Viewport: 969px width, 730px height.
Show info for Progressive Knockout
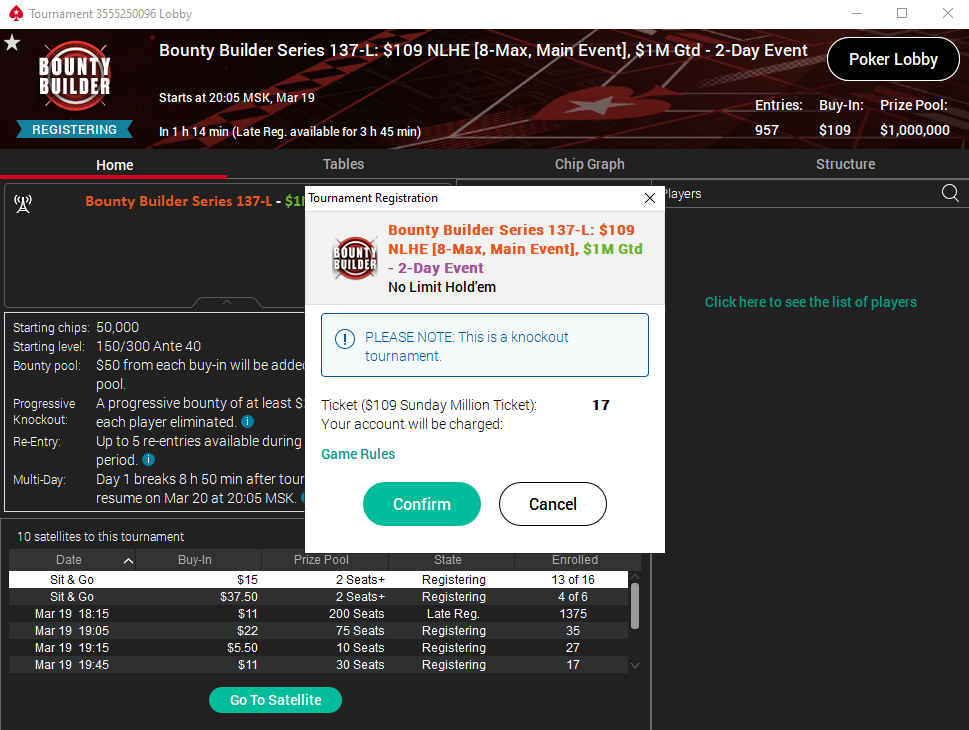(x=247, y=422)
